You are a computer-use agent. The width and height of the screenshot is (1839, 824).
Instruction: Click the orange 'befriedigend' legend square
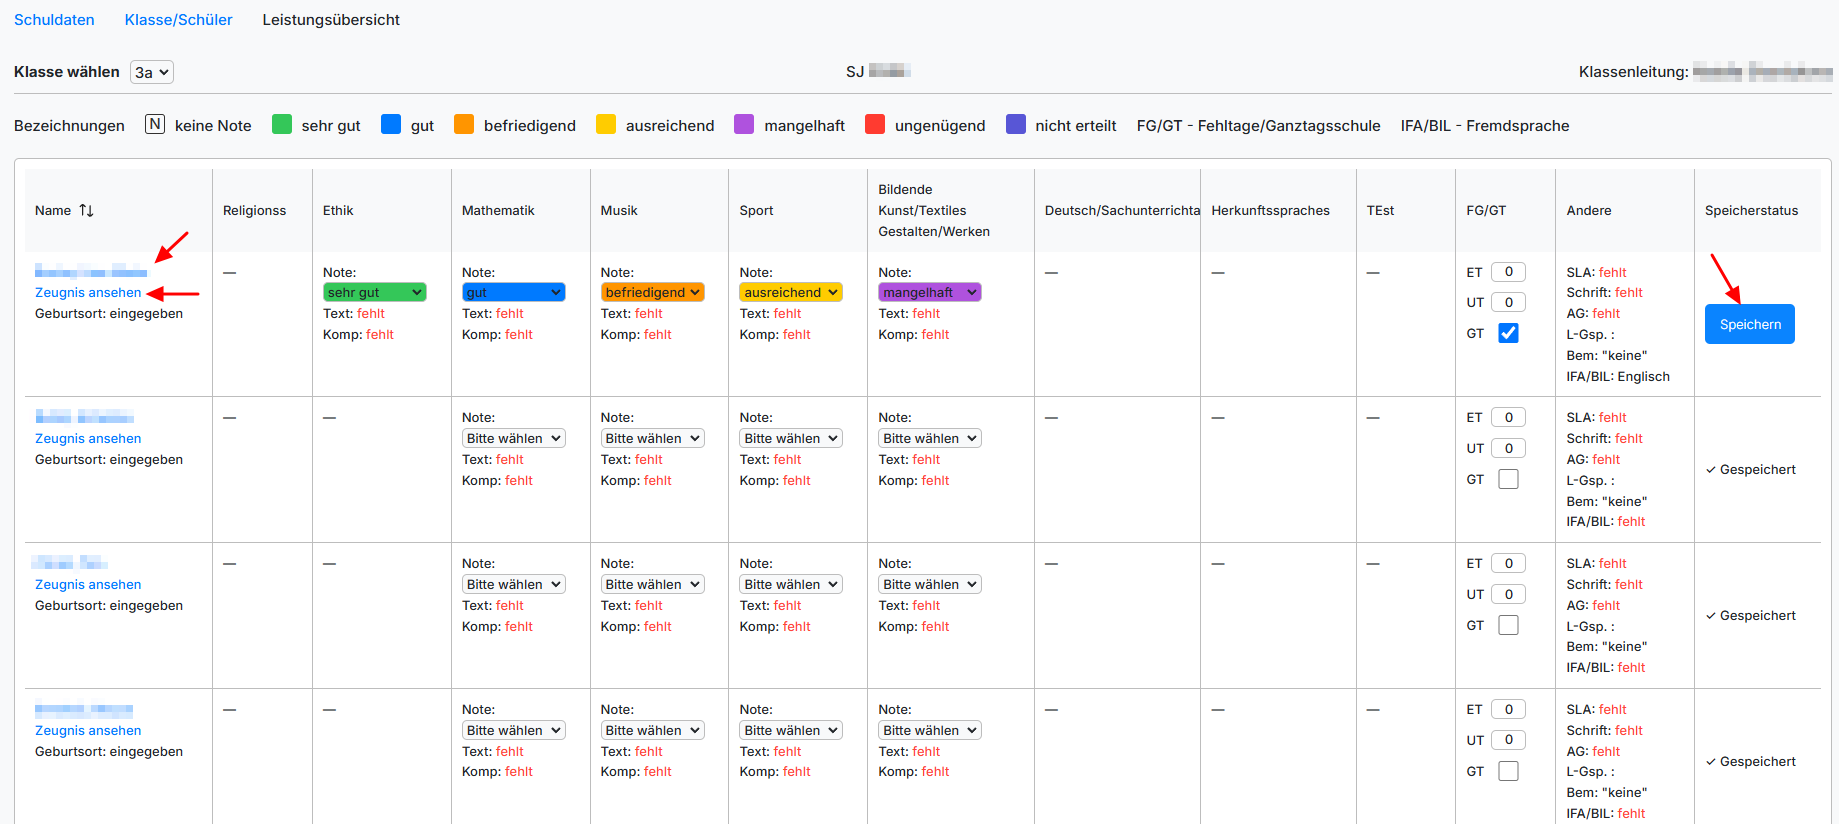point(464,125)
